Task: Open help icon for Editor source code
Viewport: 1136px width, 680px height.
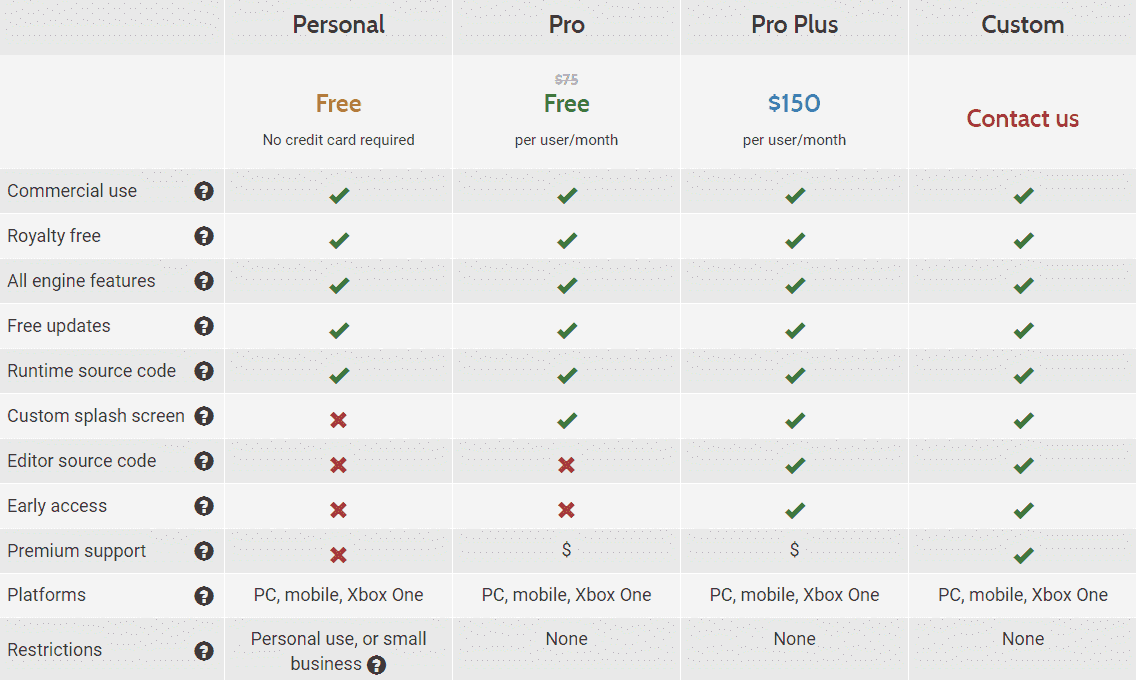Action: tap(204, 461)
